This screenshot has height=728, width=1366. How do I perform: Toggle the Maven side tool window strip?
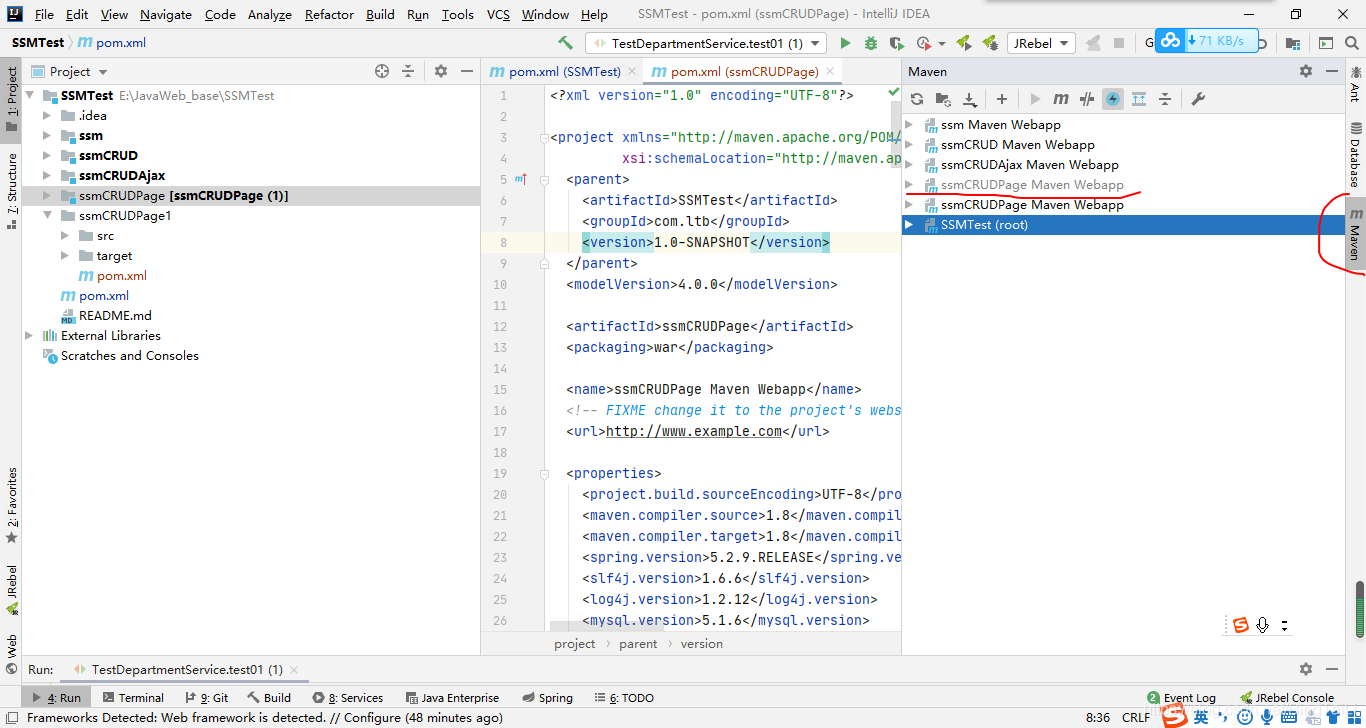(1355, 234)
